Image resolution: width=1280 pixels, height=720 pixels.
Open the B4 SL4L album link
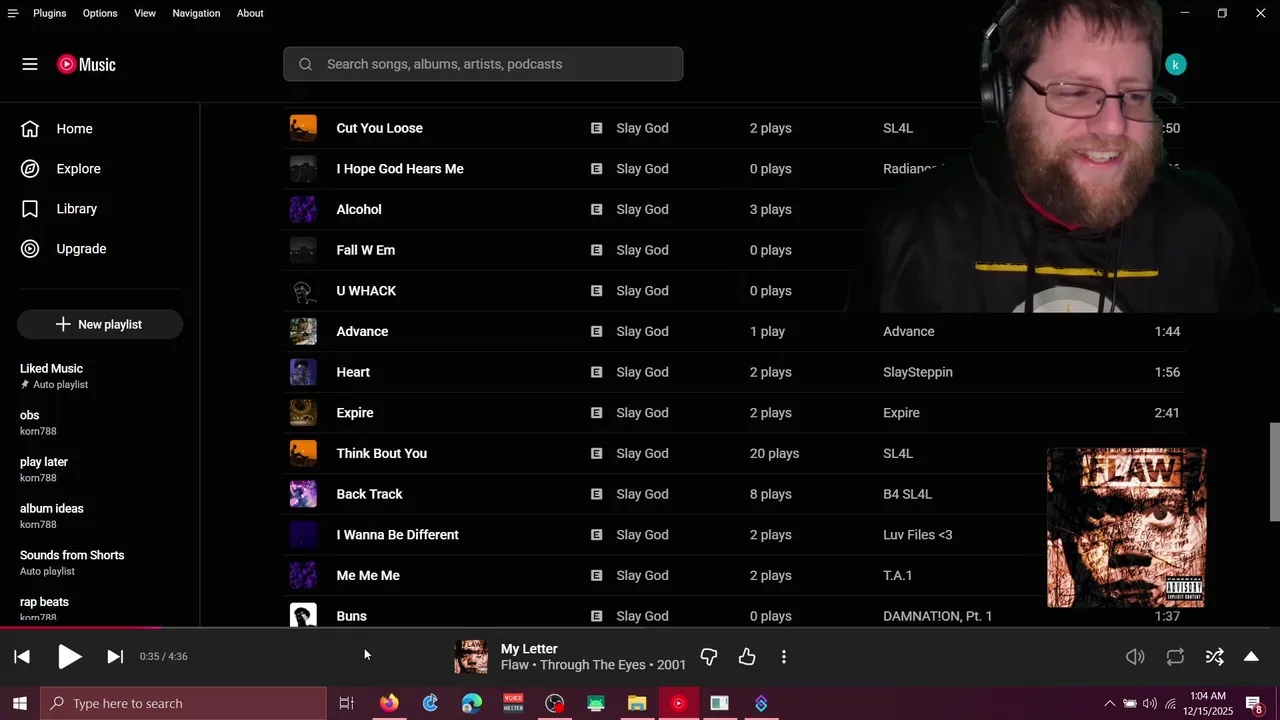(x=907, y=494)
